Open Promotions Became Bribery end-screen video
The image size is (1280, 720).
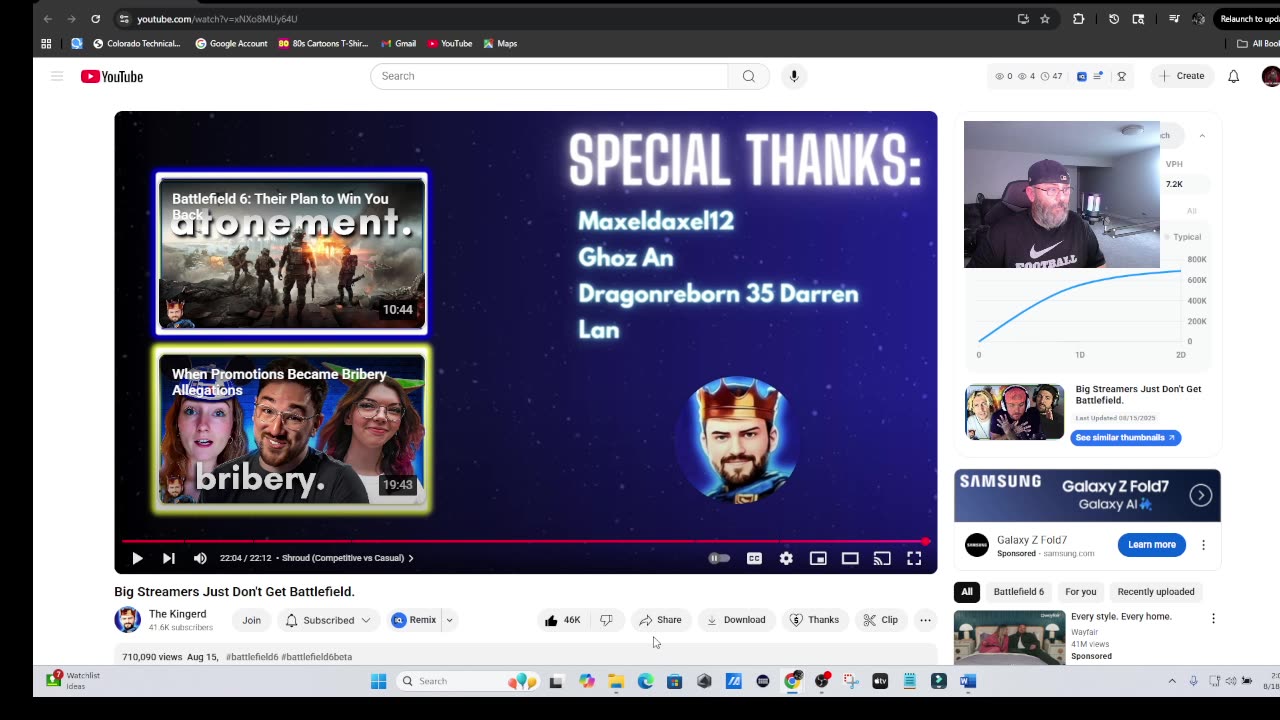pyautogui.click(x=292, y=430)
